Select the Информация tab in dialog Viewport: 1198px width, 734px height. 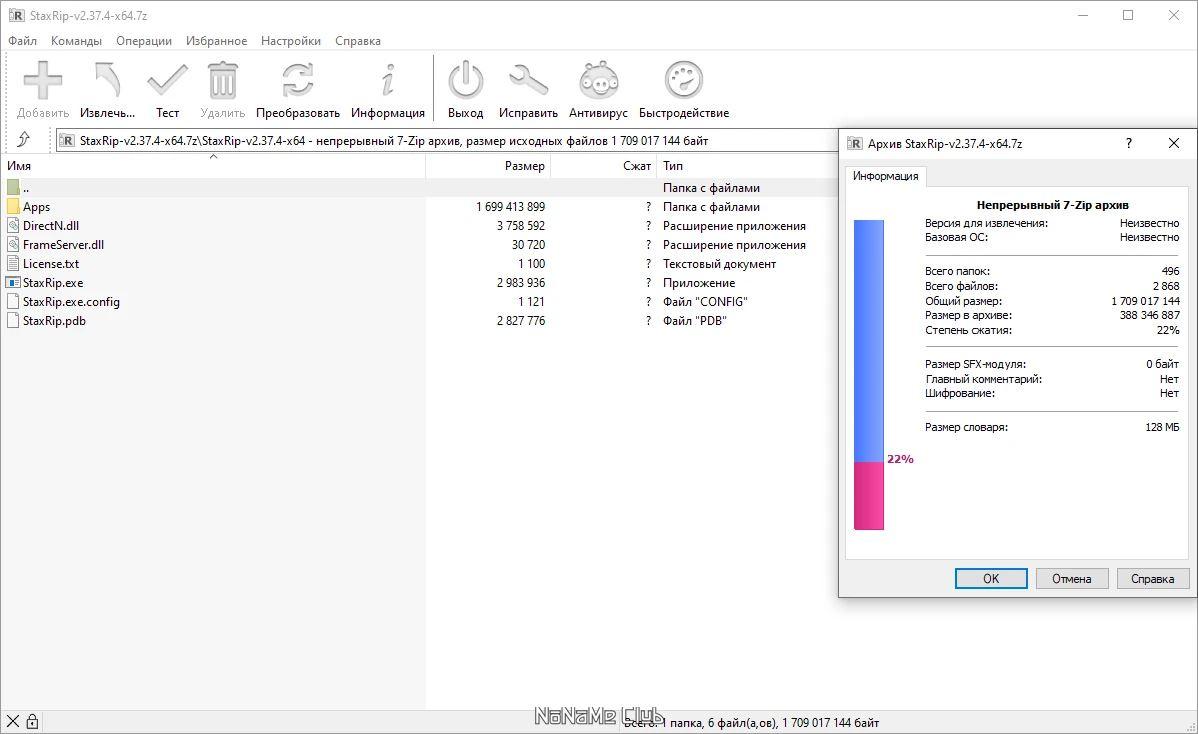[885, 176]
